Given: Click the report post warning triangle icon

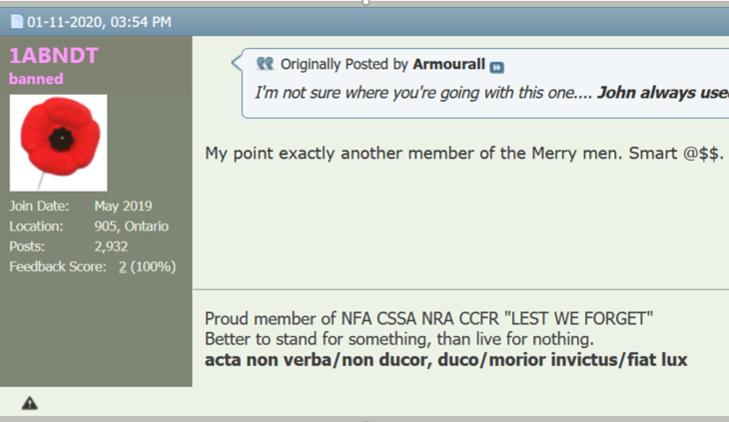Looking at the screenshot, I should 30,403.
